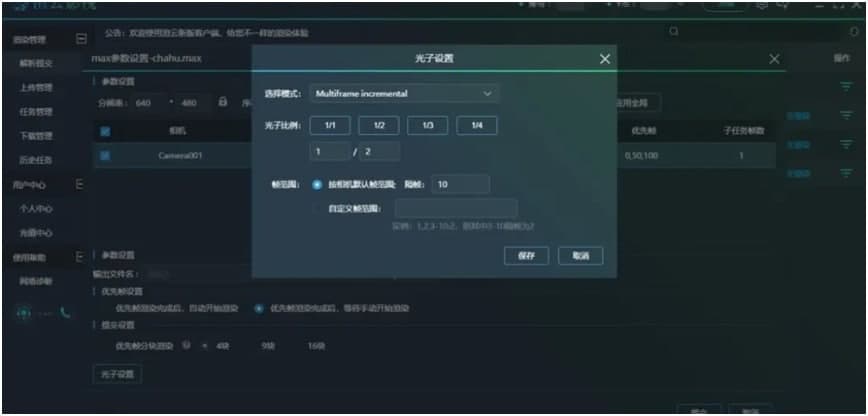
Task: Click the resolution width field 640
Action: (148, 102)
